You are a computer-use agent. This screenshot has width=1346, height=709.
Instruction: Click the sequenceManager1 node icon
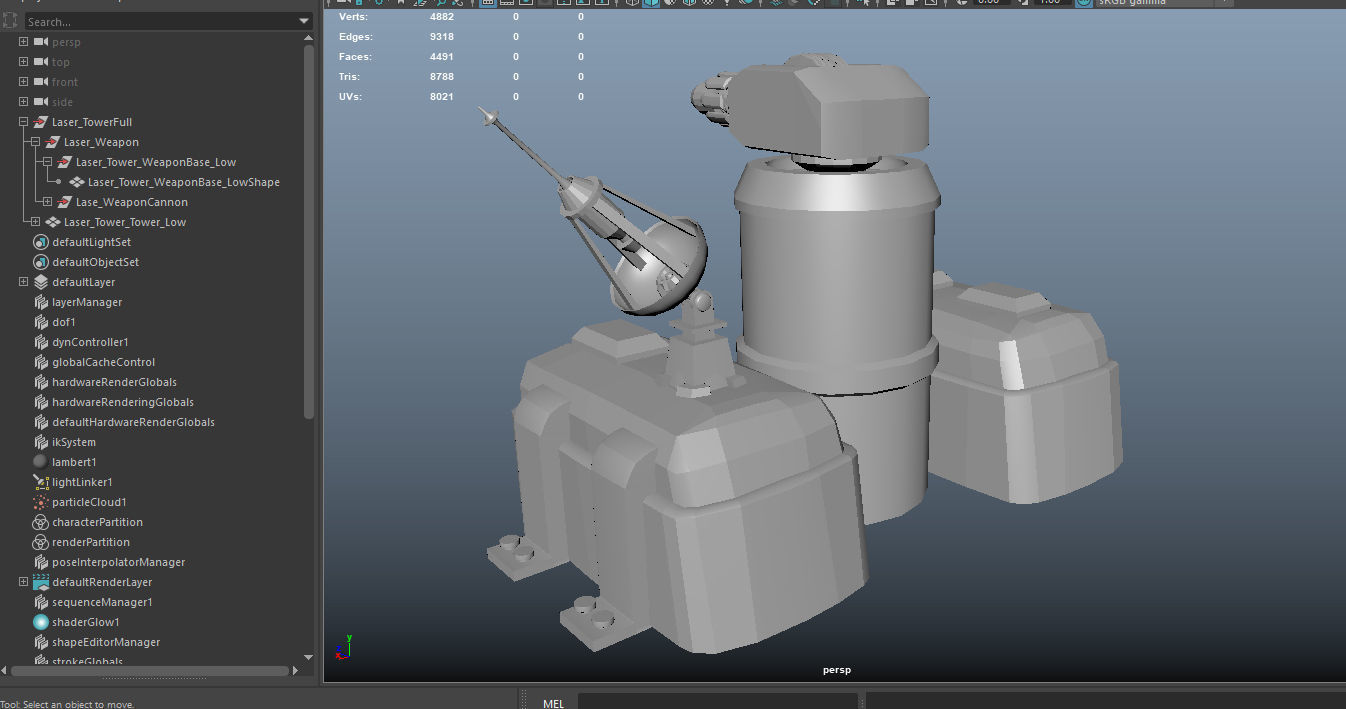click(x=41, y=602)
